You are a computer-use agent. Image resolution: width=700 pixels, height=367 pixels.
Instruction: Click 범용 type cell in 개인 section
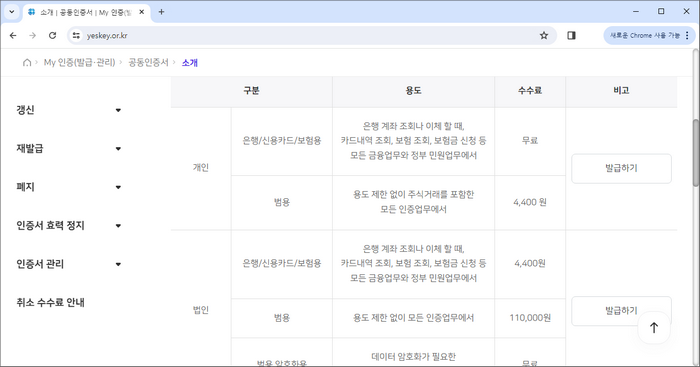pos(282,202)
